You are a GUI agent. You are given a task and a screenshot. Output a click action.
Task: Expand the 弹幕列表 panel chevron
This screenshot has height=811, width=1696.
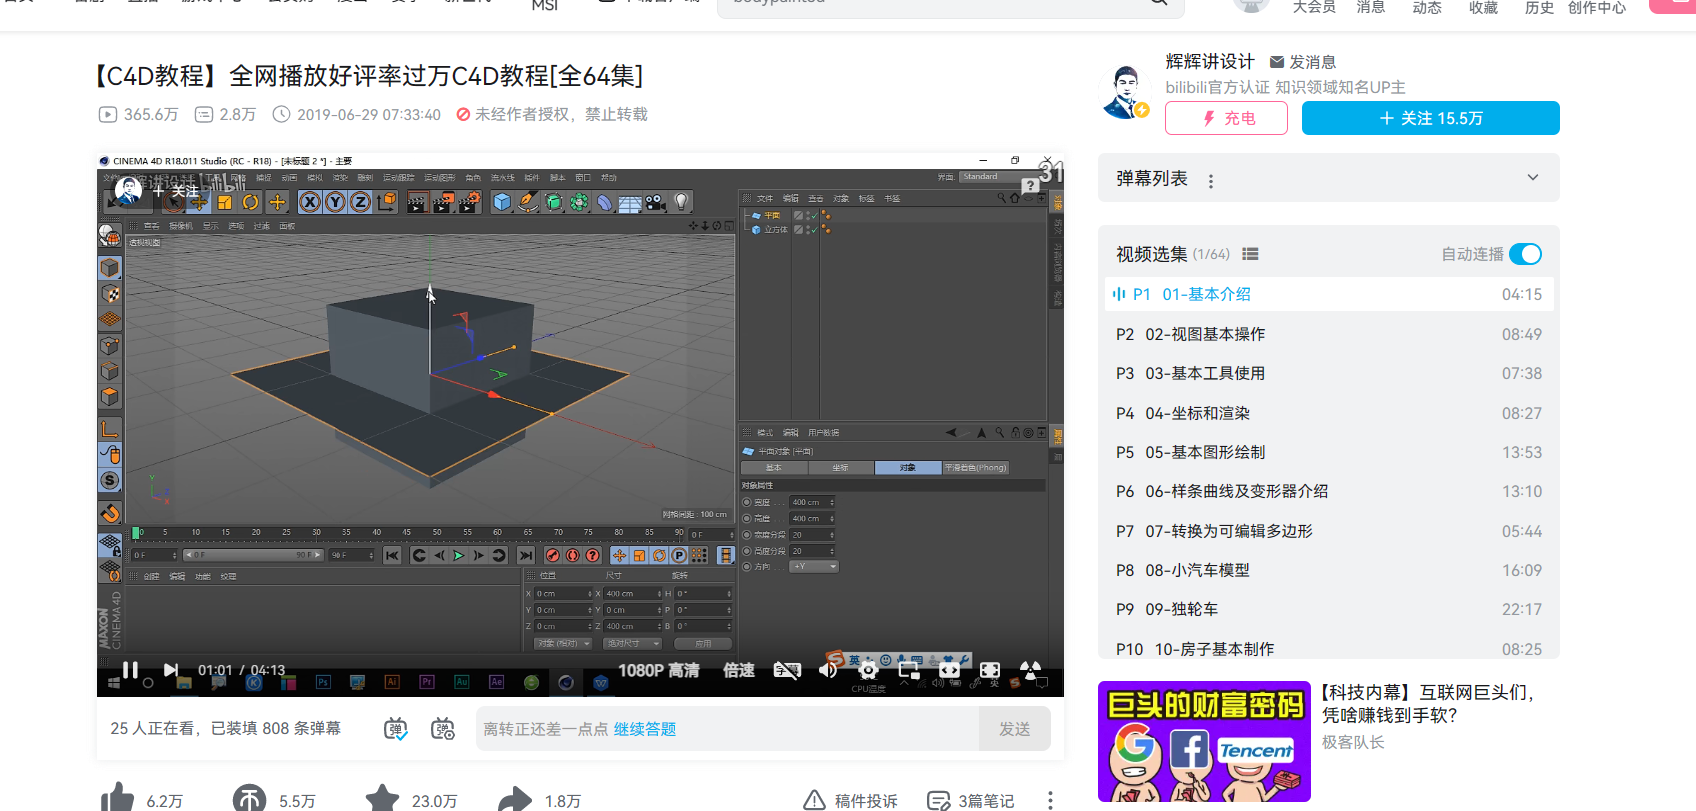pos(1532,178)
